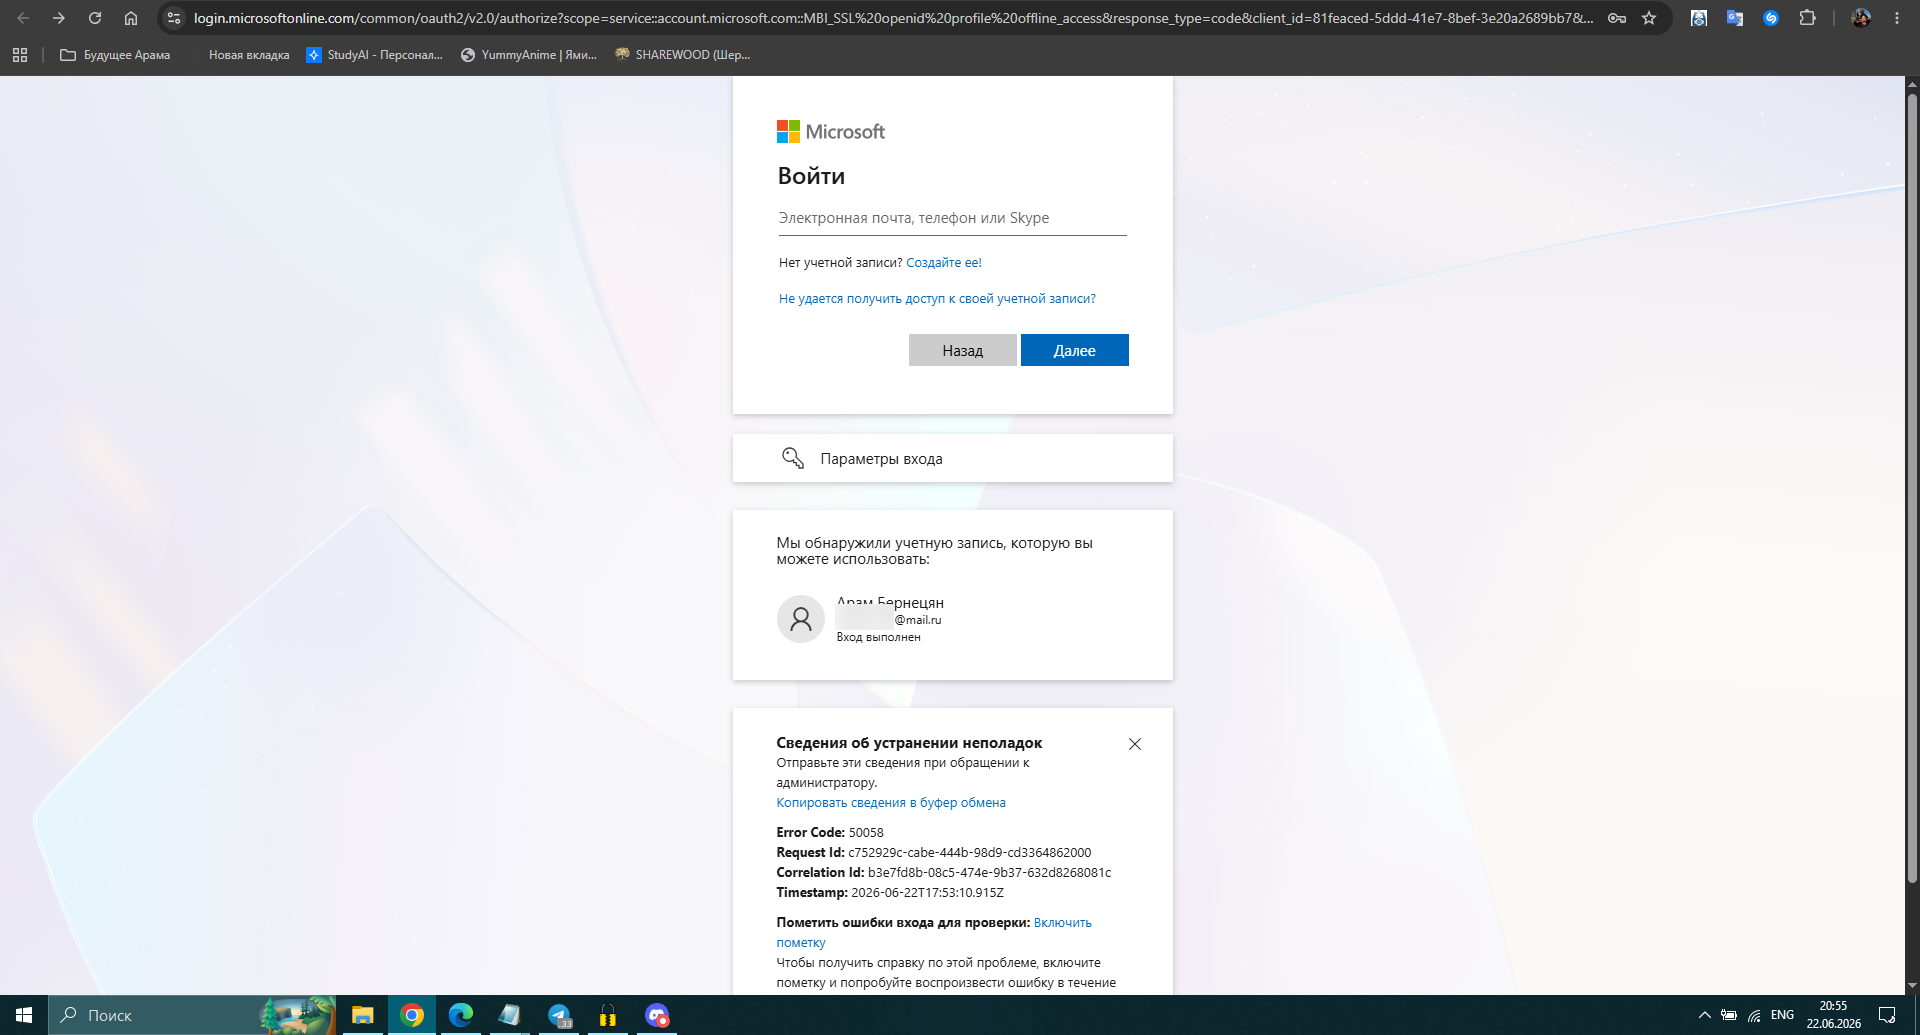1920x1035 pixels.
Task: Go back with the browser back arrow
Action: [23, 18]
